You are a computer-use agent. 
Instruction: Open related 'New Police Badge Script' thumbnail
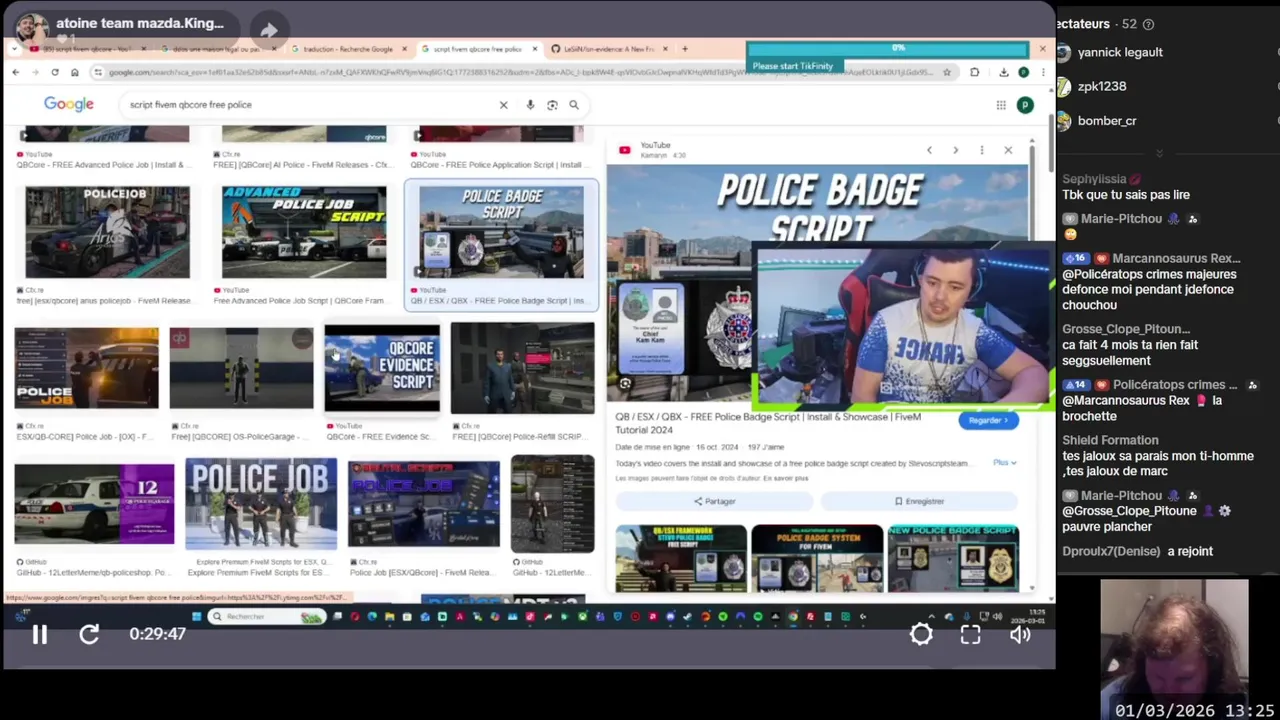coord(953,558)
